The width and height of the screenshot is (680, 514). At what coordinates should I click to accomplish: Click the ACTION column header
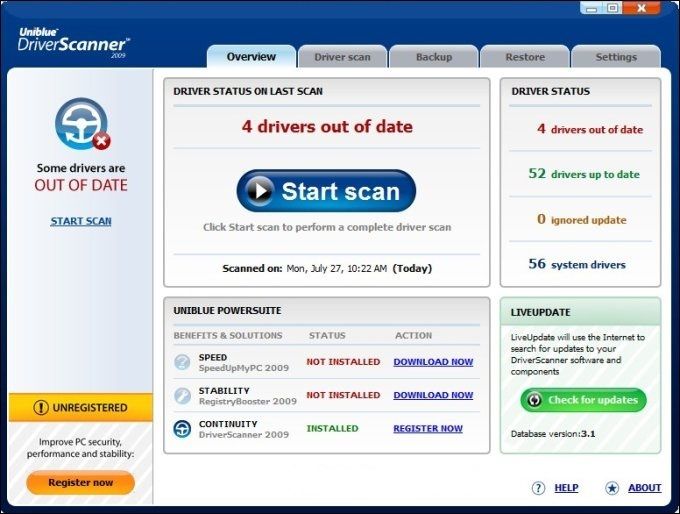point(413,335)
